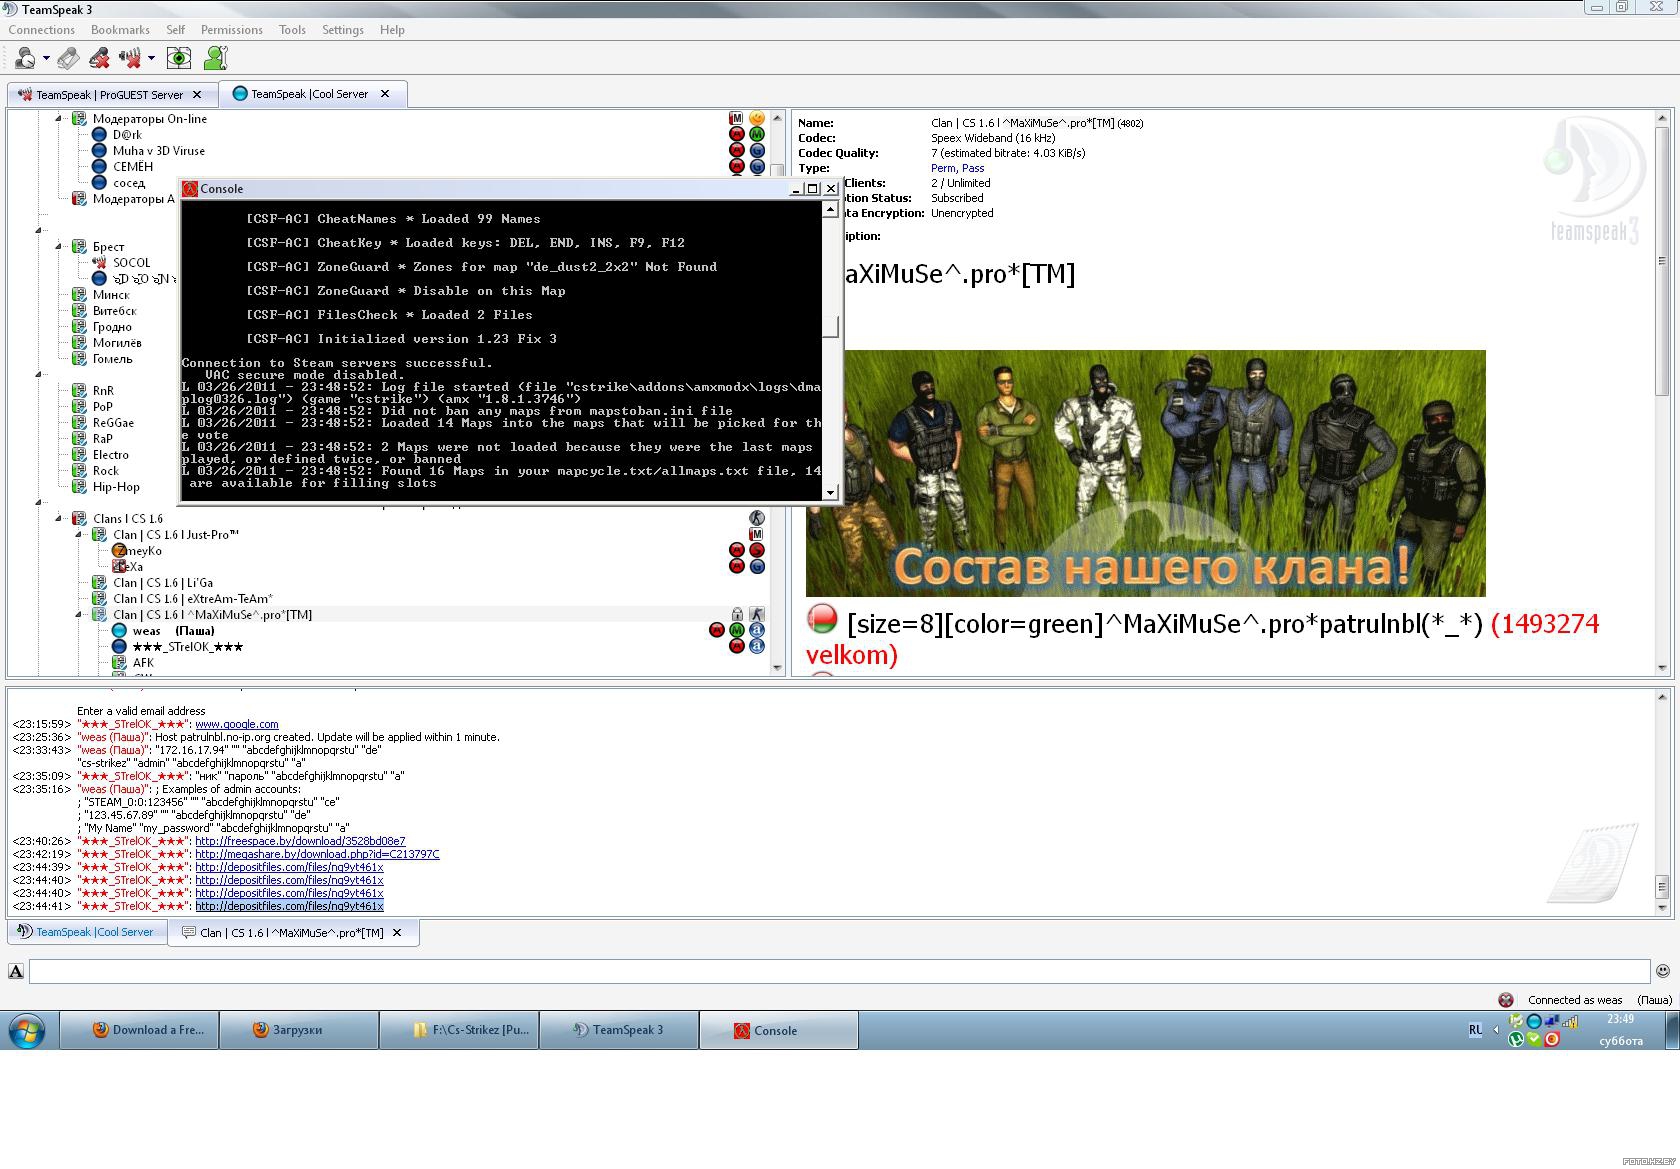
Task: Collapse the Clan | CS 1.6 | ^MaXiMuSe^.pro*[TM] channel
Action: (79, 615)
